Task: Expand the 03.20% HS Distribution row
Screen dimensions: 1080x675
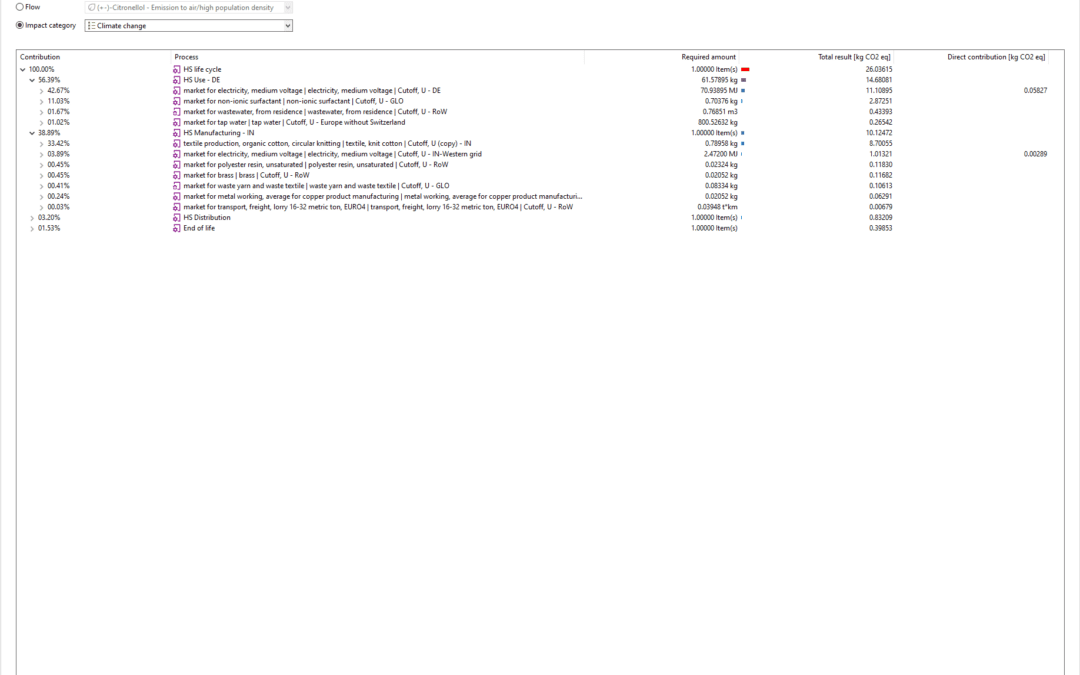Action: [32, 218]
